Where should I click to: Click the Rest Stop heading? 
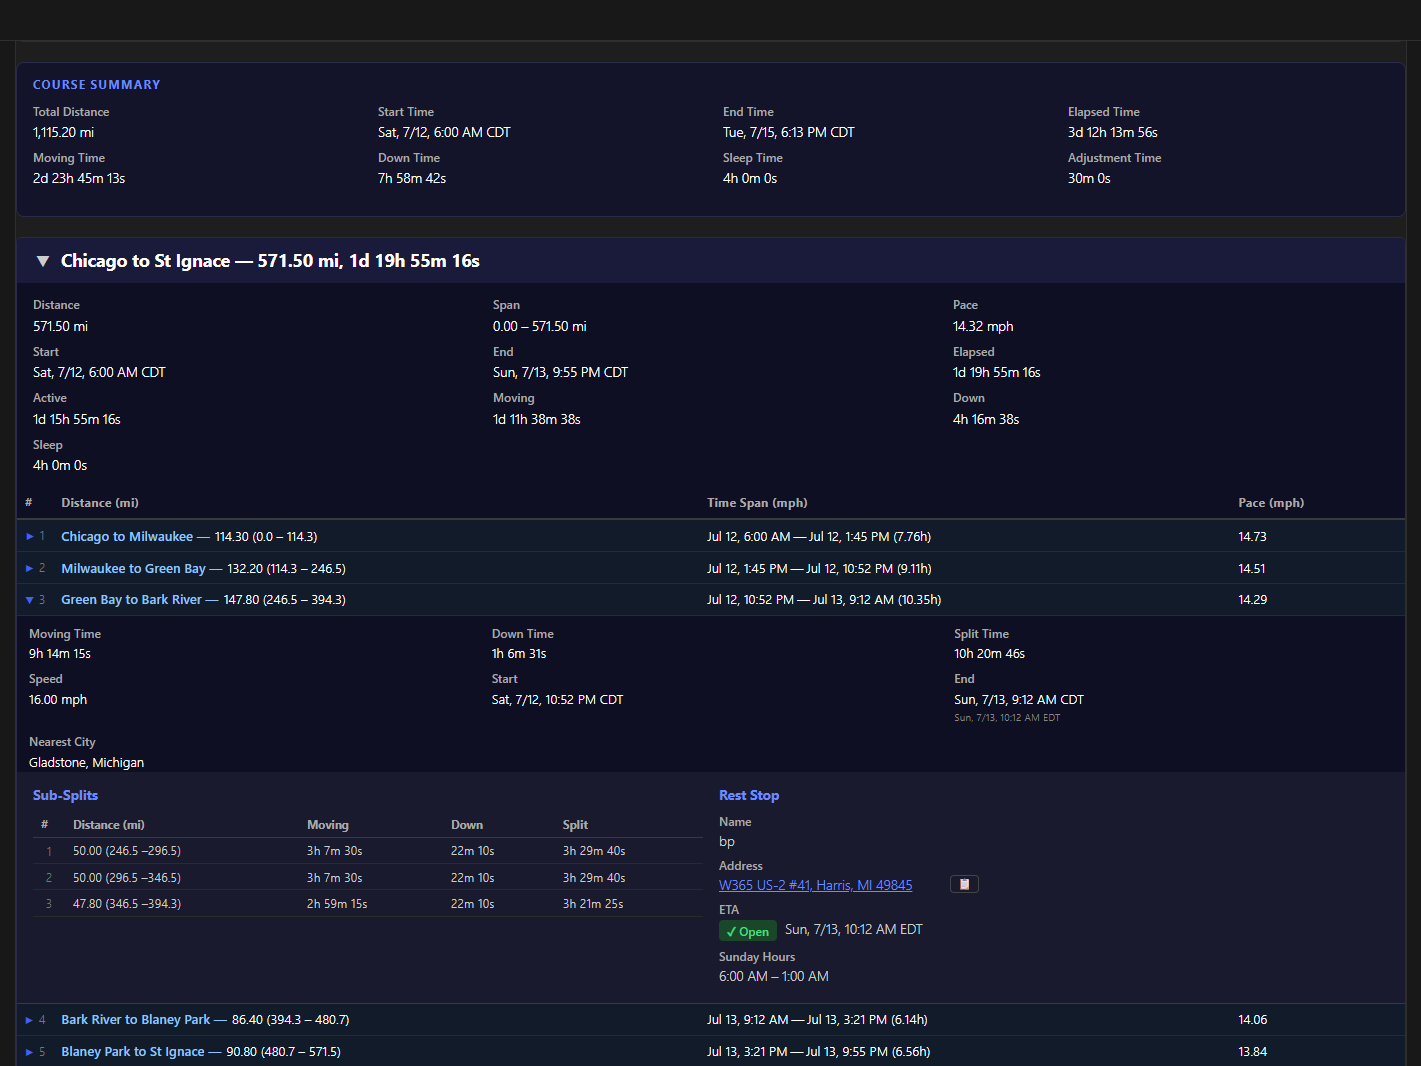pyautogui.click(x=748, y=795)
